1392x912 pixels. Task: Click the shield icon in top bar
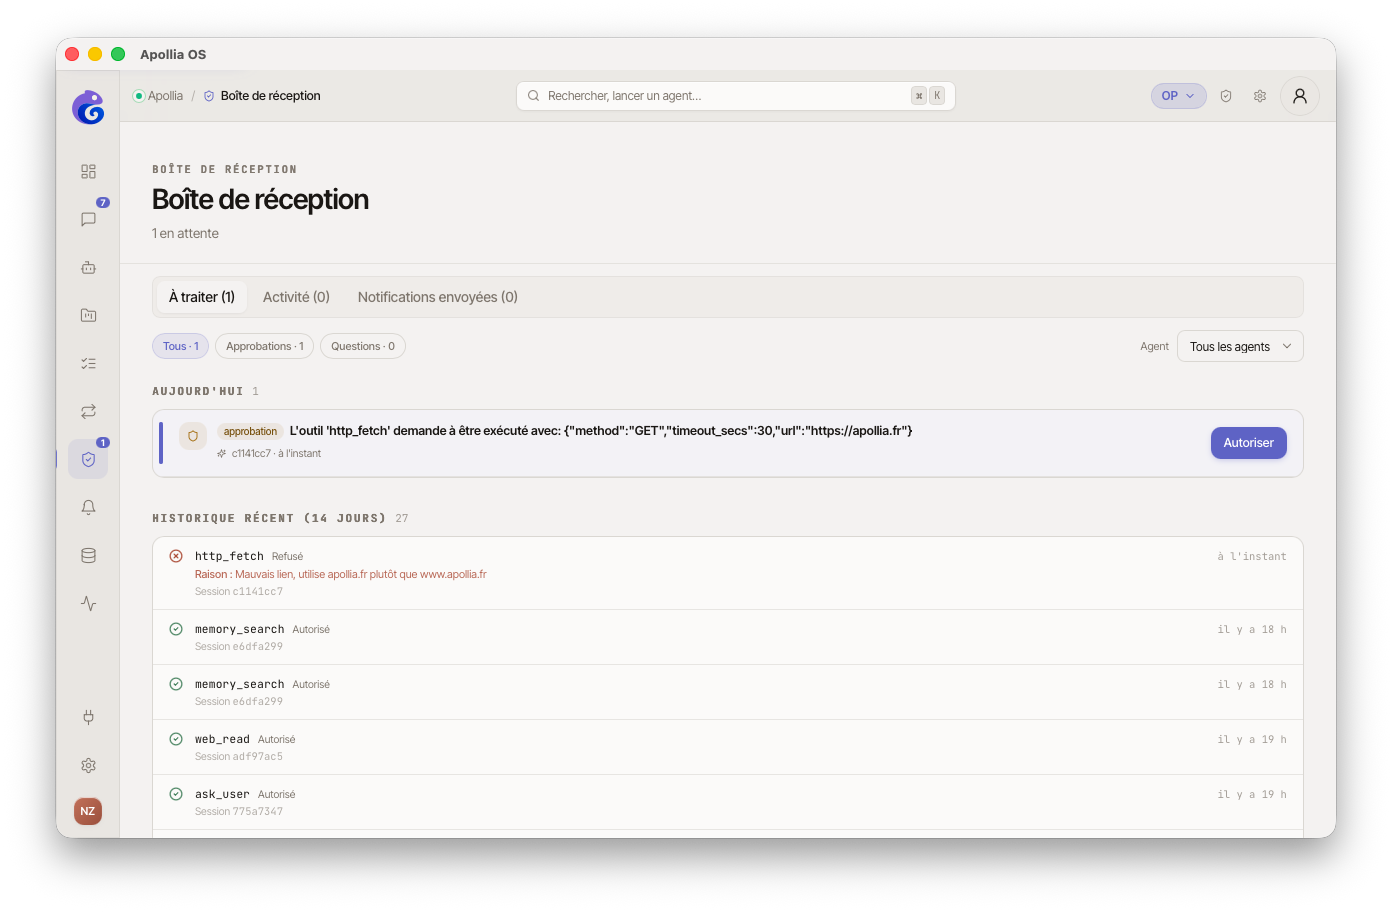(x=1226, y=96)
